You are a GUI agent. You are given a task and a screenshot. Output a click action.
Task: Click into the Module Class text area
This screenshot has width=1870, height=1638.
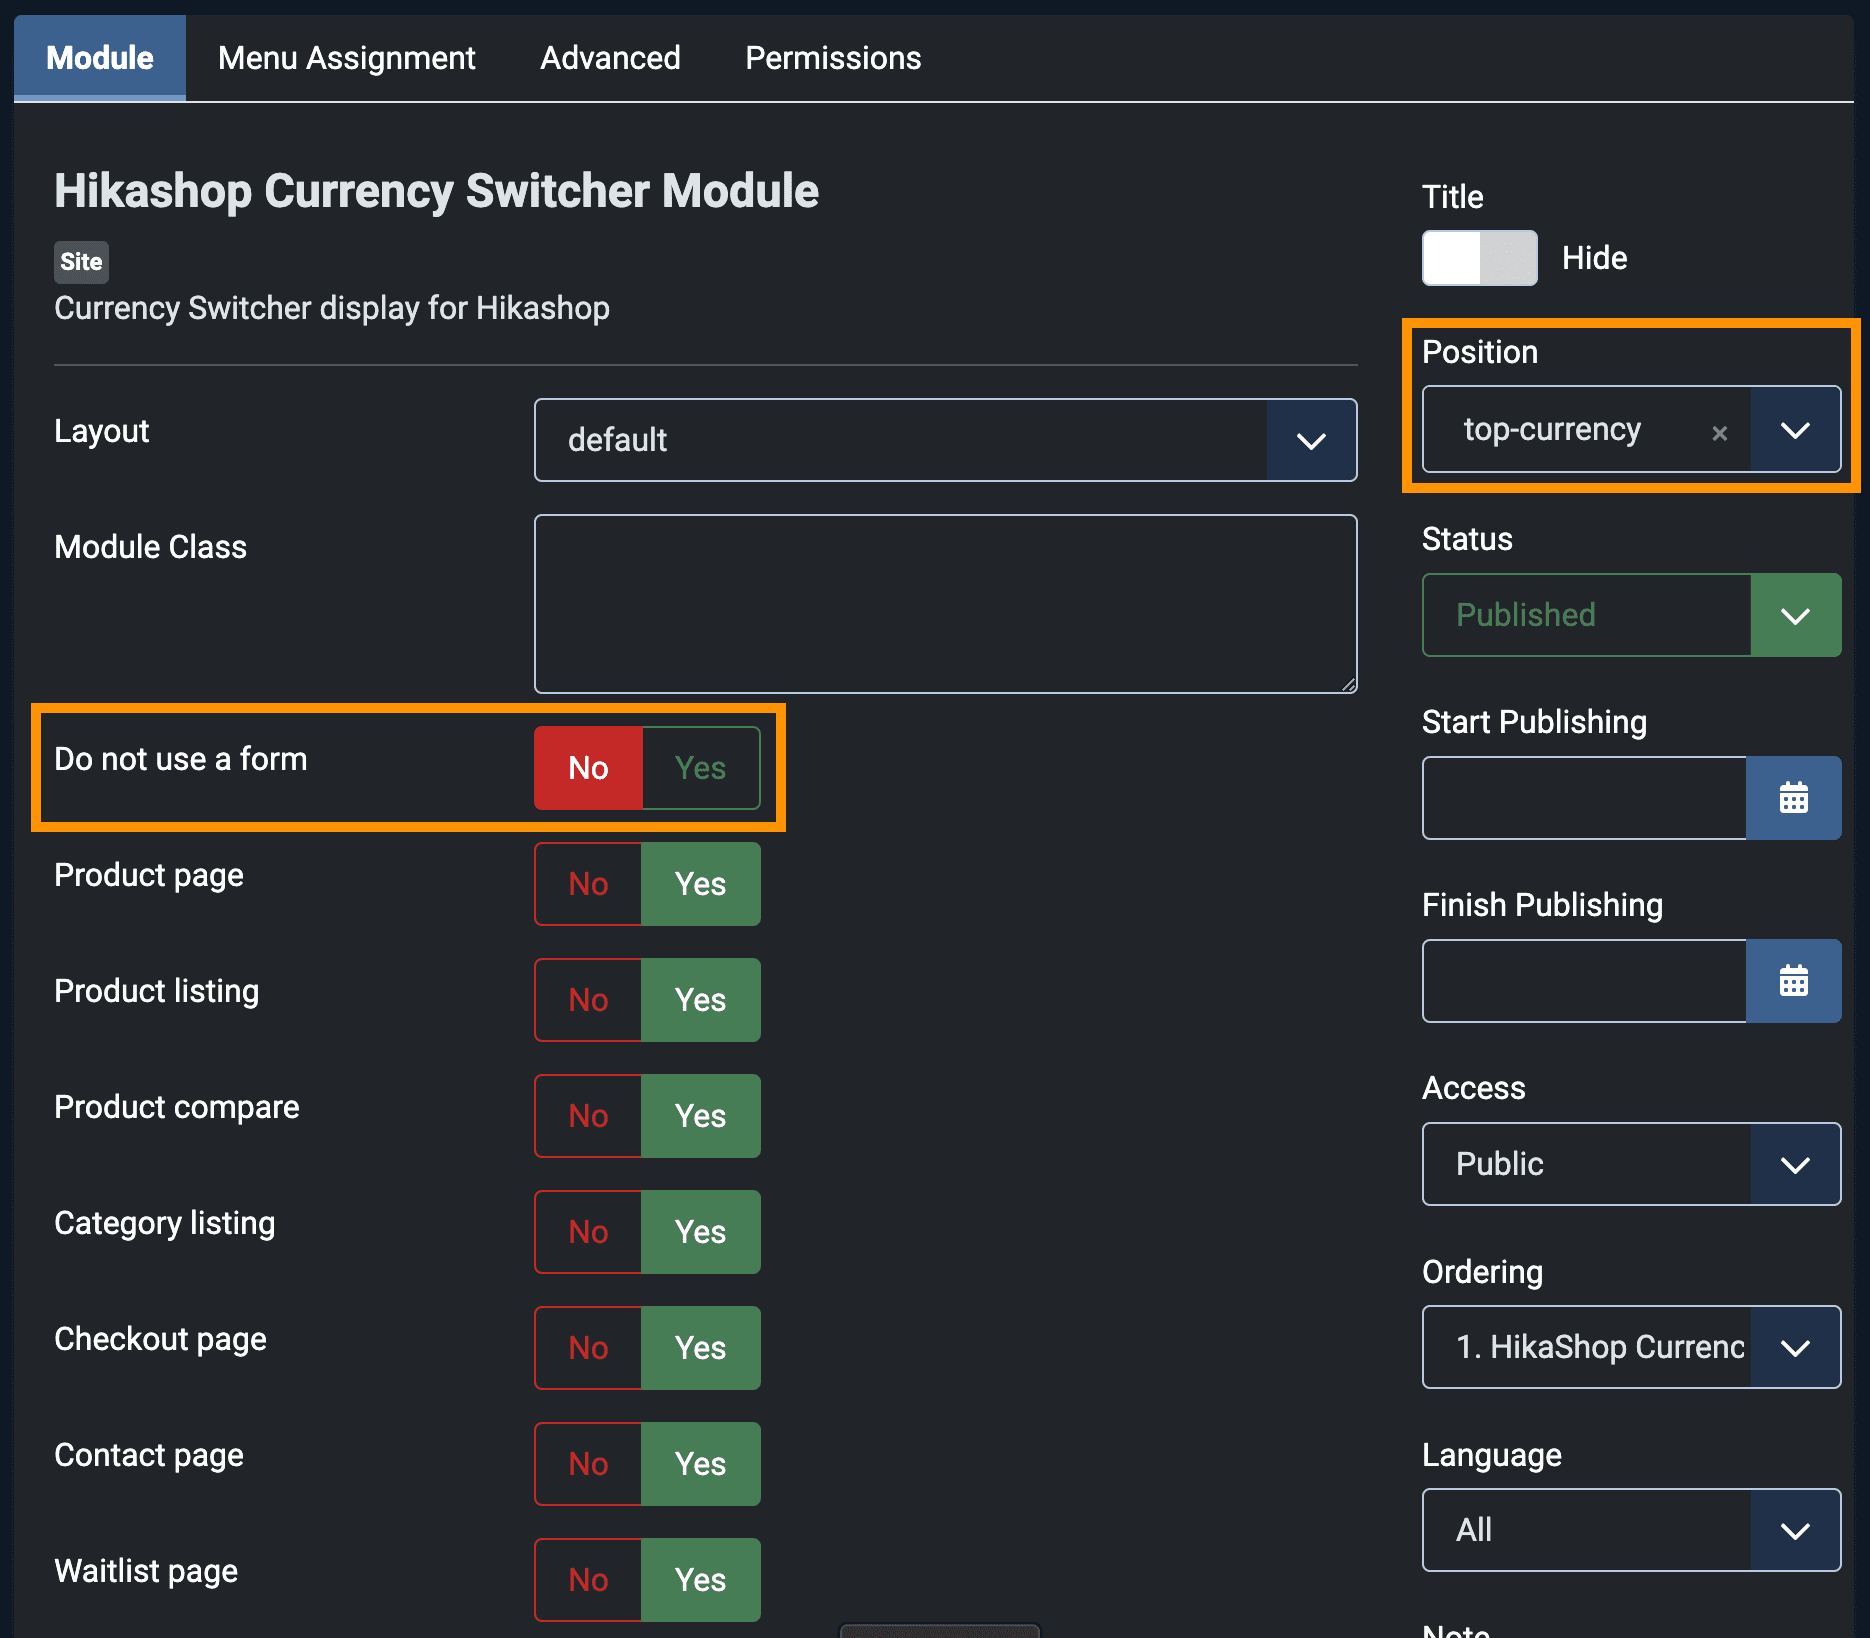coord(945,604)
